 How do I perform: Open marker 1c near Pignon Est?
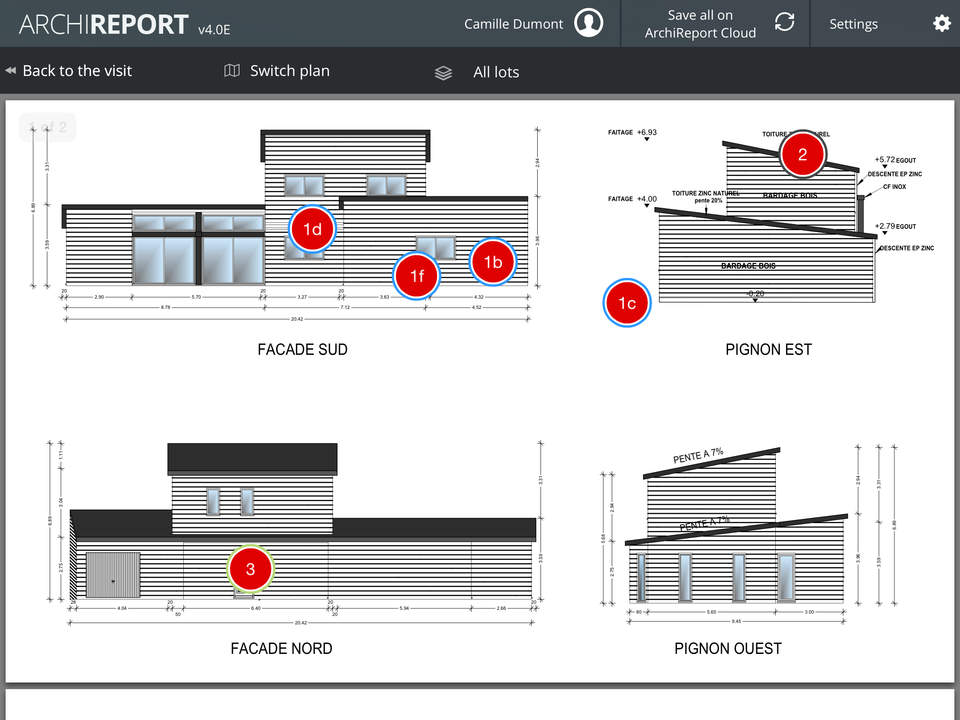[x=627, y=303]
